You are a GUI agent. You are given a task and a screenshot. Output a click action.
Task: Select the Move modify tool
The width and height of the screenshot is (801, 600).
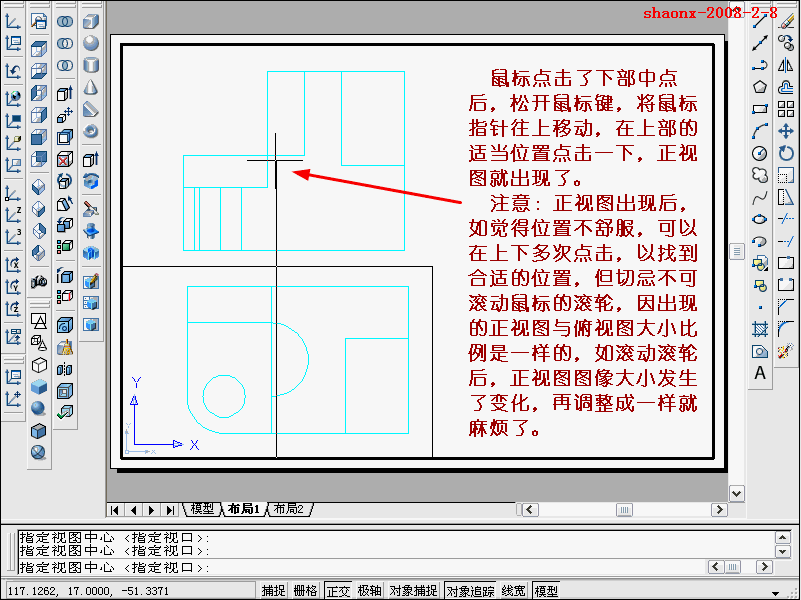point(786,131)
